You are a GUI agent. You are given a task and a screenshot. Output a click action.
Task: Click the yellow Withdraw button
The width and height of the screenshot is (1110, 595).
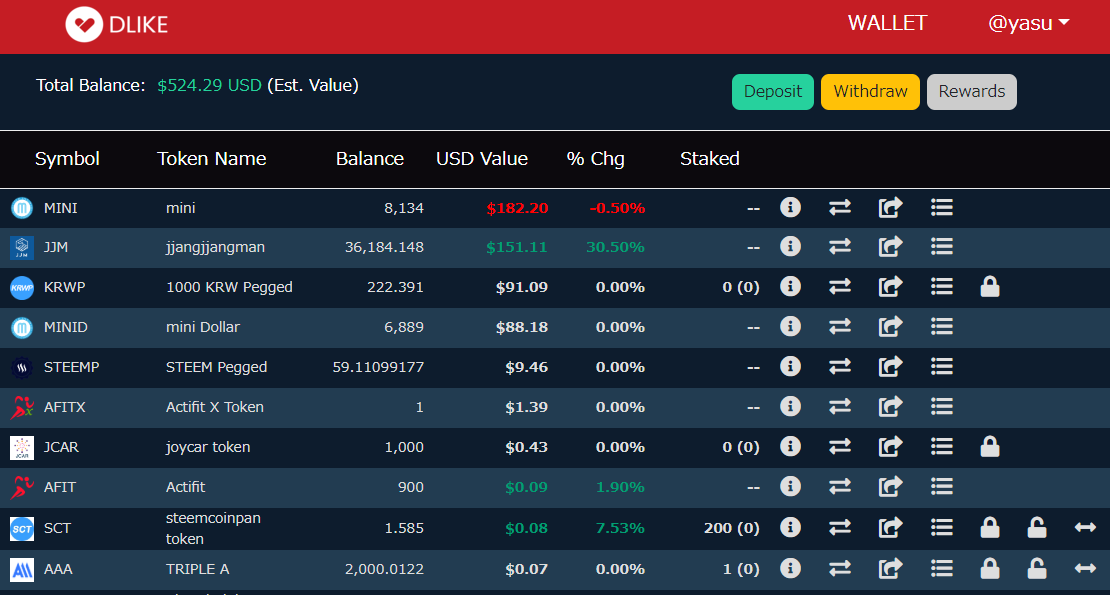870,92
